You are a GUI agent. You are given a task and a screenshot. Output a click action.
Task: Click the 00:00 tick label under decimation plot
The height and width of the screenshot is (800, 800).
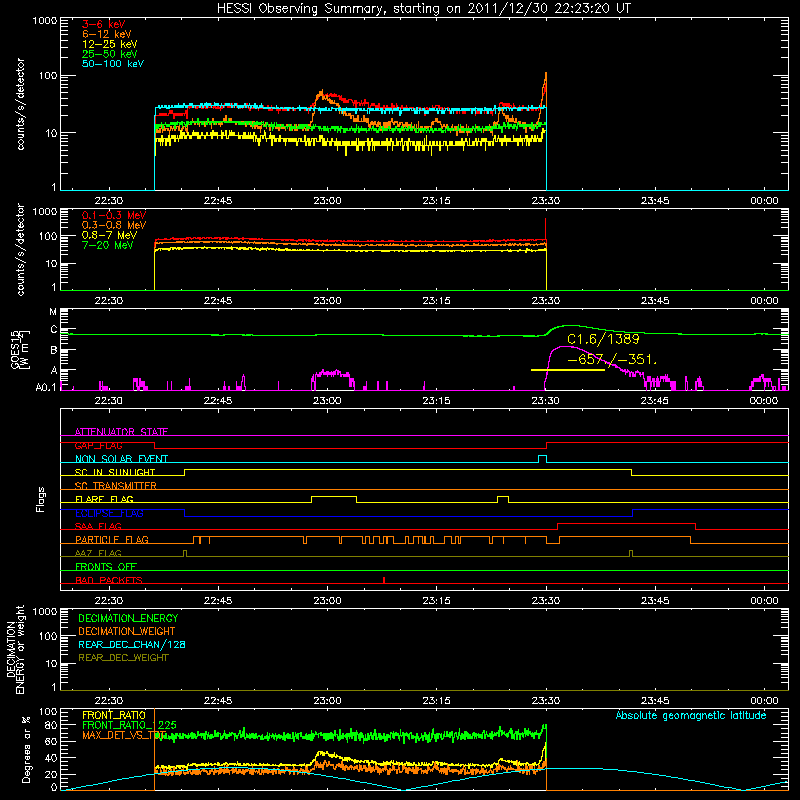click(764, 701)
